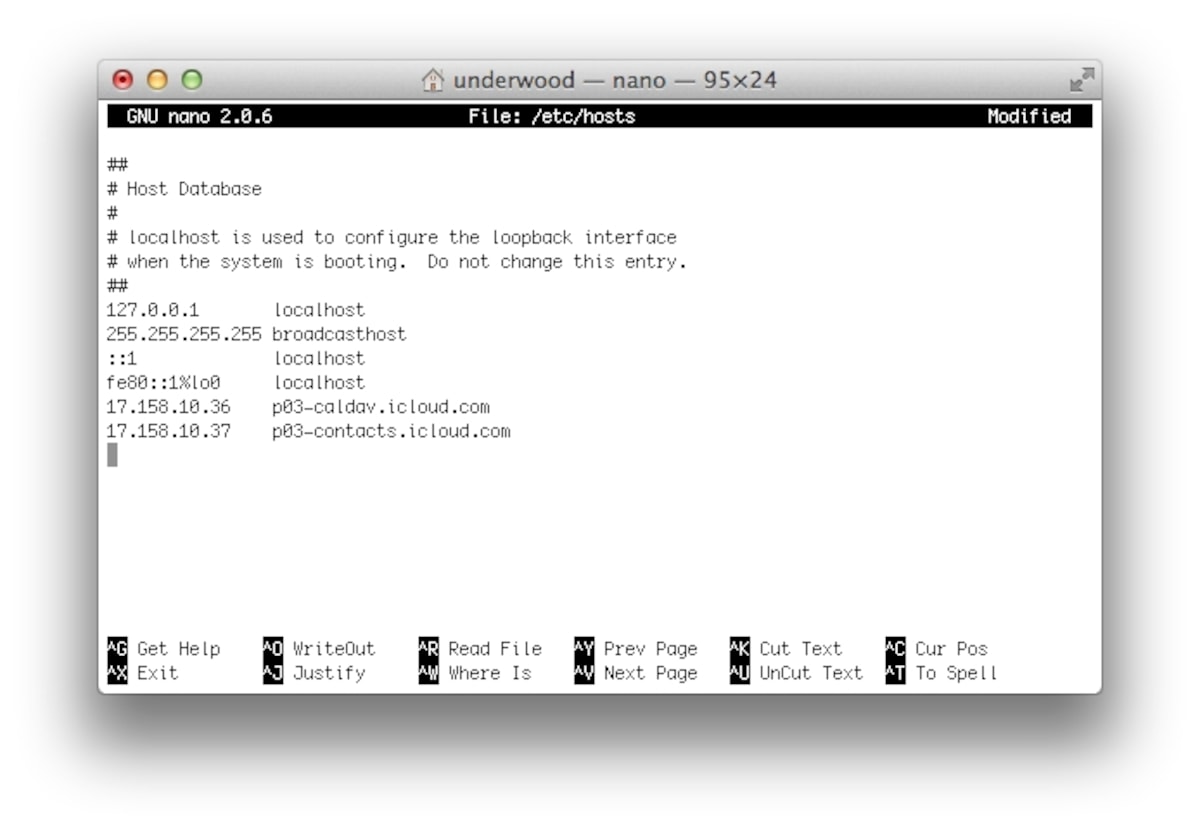Click the 'Do not change this entry' line
The width and height of the screenshot is (1200, 830).
397,262
